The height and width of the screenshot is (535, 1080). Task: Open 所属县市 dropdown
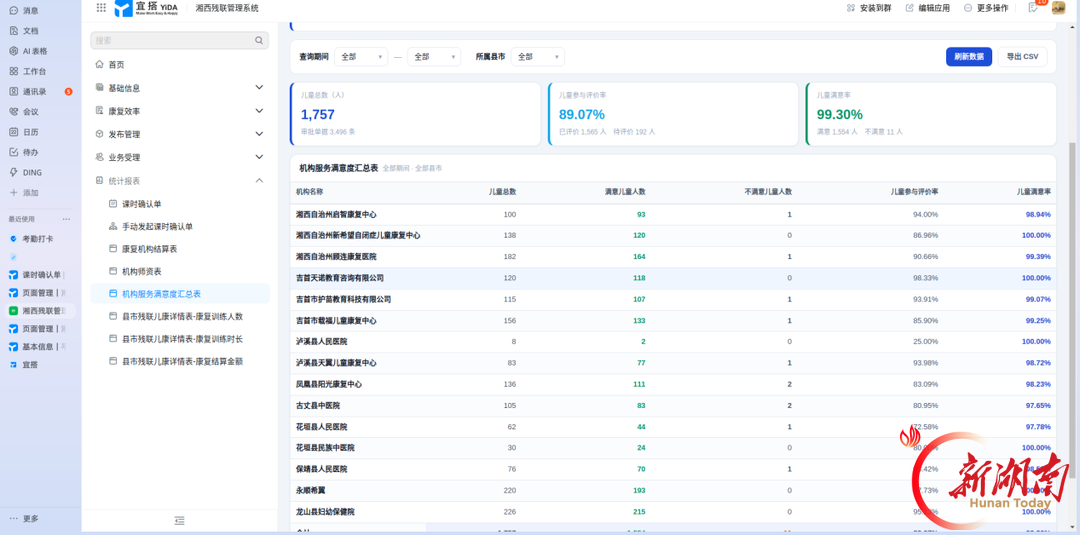(538, 57)
